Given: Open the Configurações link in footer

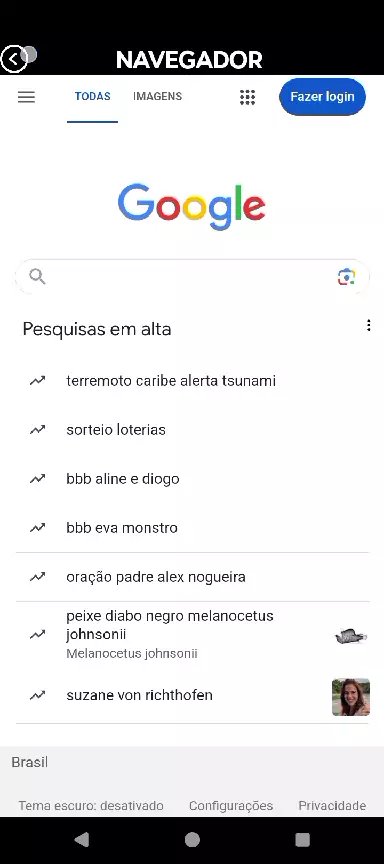Looking at the screenshot, I should coord(231,806).
